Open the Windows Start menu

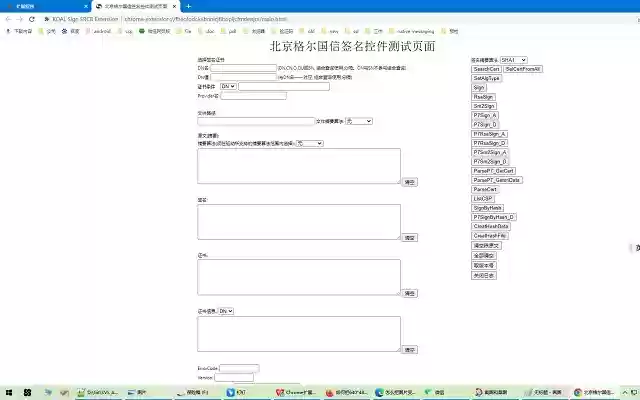point(9,392)
